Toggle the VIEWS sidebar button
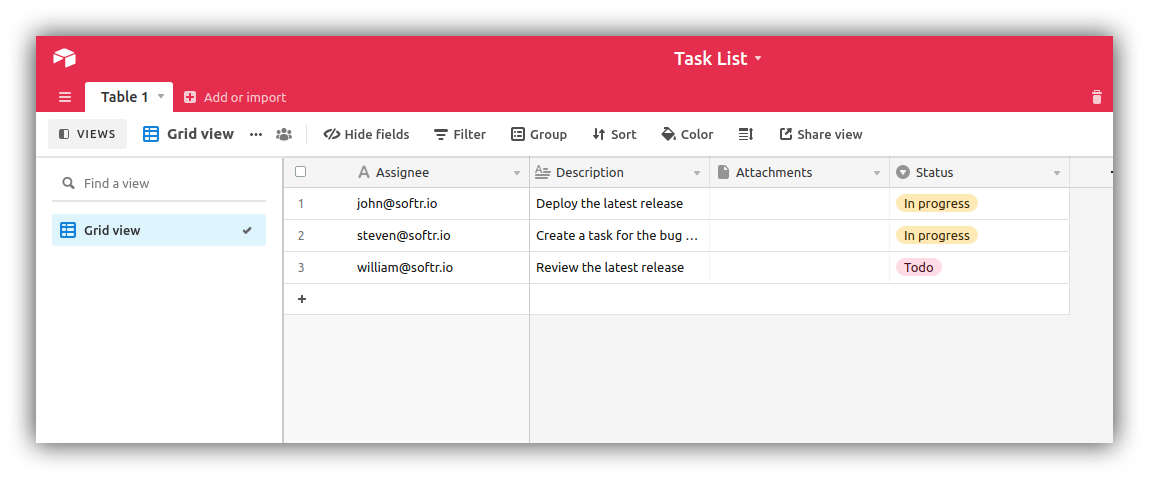The image size is (1149, 479). [x=87, y=134]
